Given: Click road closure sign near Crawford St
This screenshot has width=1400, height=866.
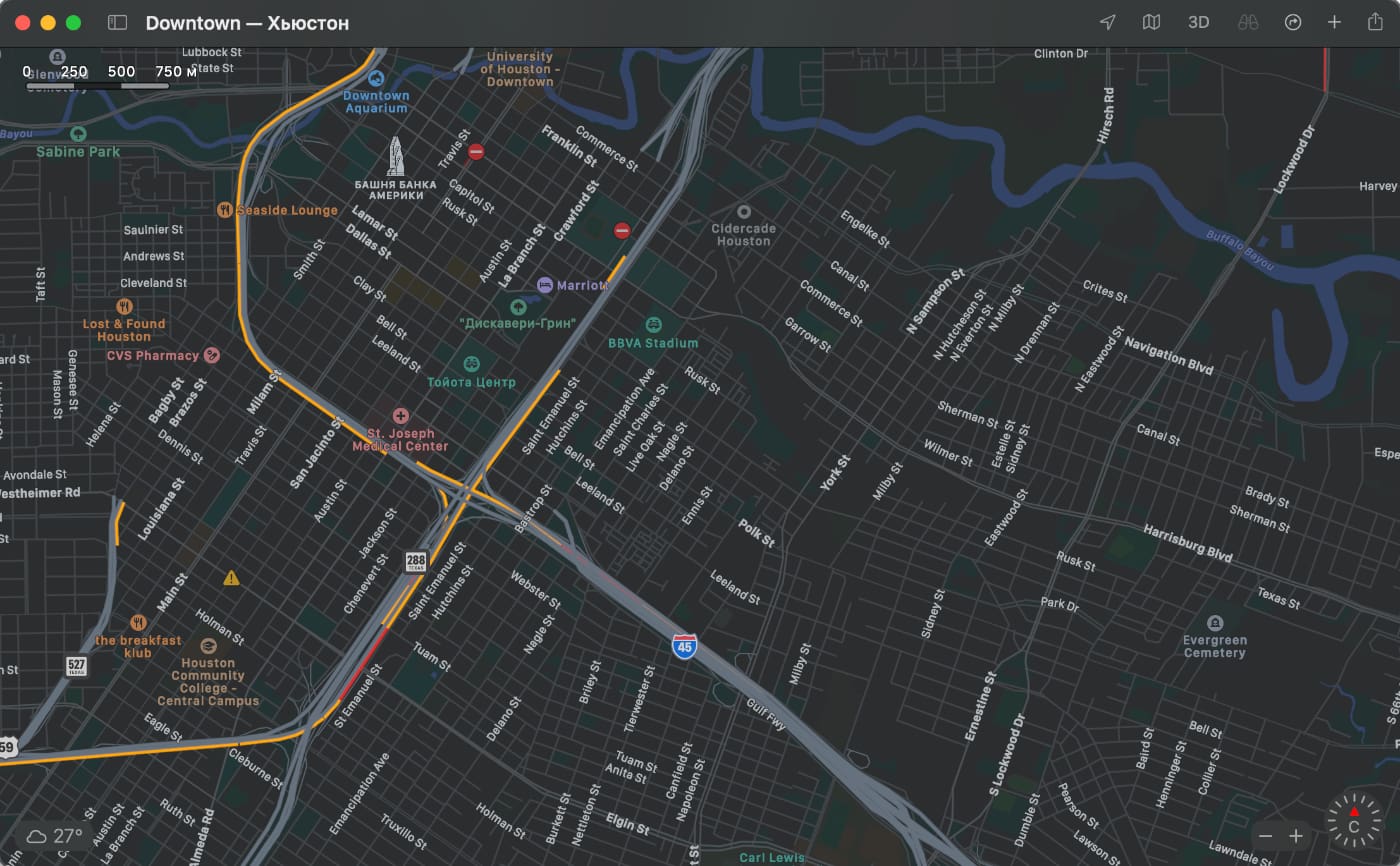Looking at the screenshot, I should tap(622, 231).
